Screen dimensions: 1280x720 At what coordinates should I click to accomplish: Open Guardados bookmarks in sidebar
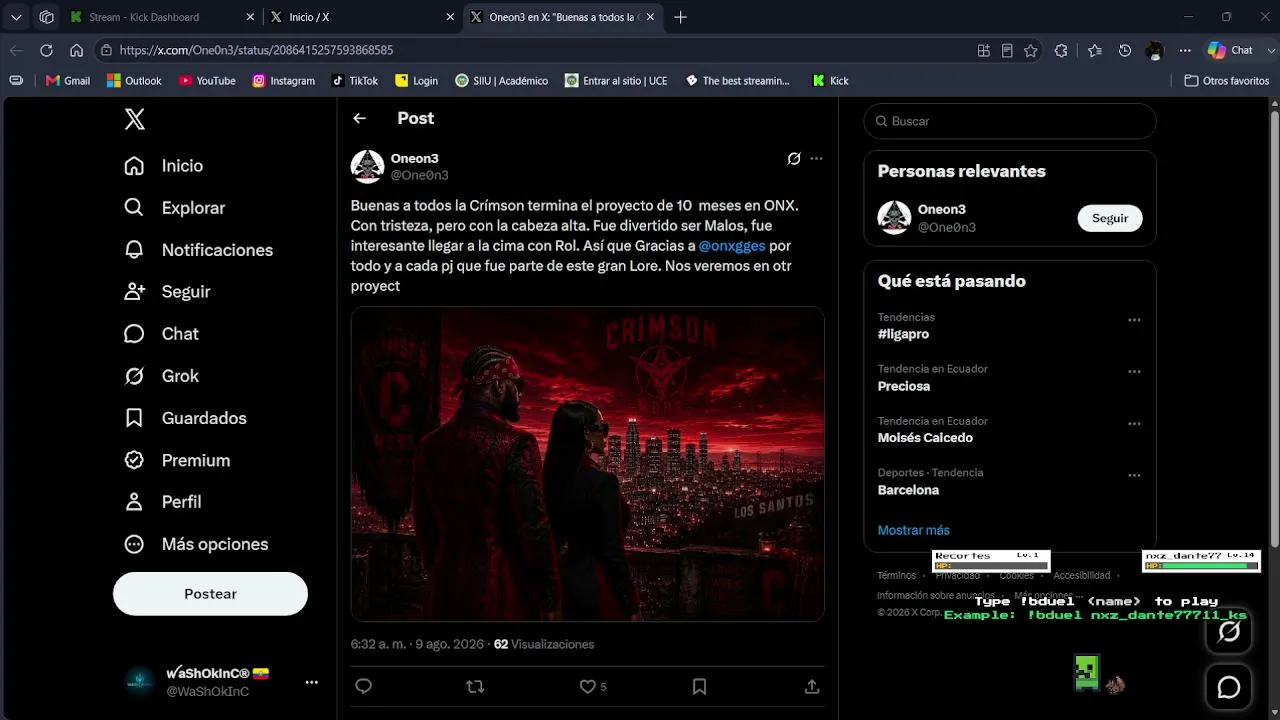pos(185,418)
